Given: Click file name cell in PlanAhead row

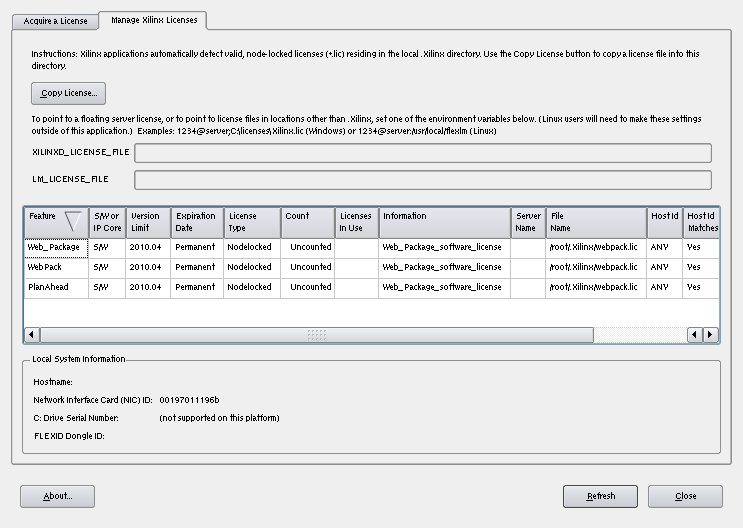Looking at the screenshot, I should (x=597, y=288).
